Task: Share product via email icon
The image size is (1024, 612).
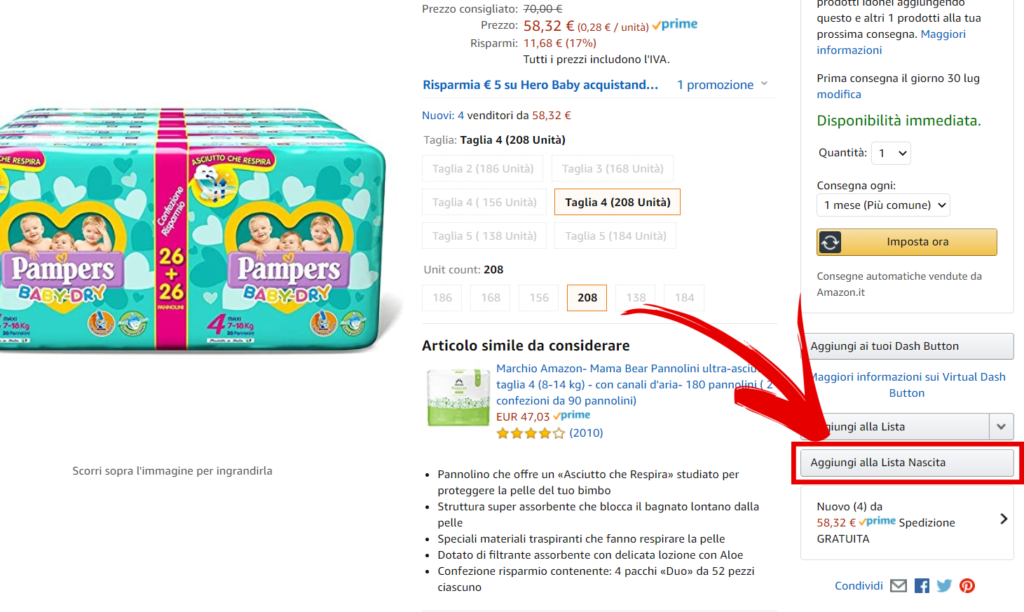Action: point(898,586)
